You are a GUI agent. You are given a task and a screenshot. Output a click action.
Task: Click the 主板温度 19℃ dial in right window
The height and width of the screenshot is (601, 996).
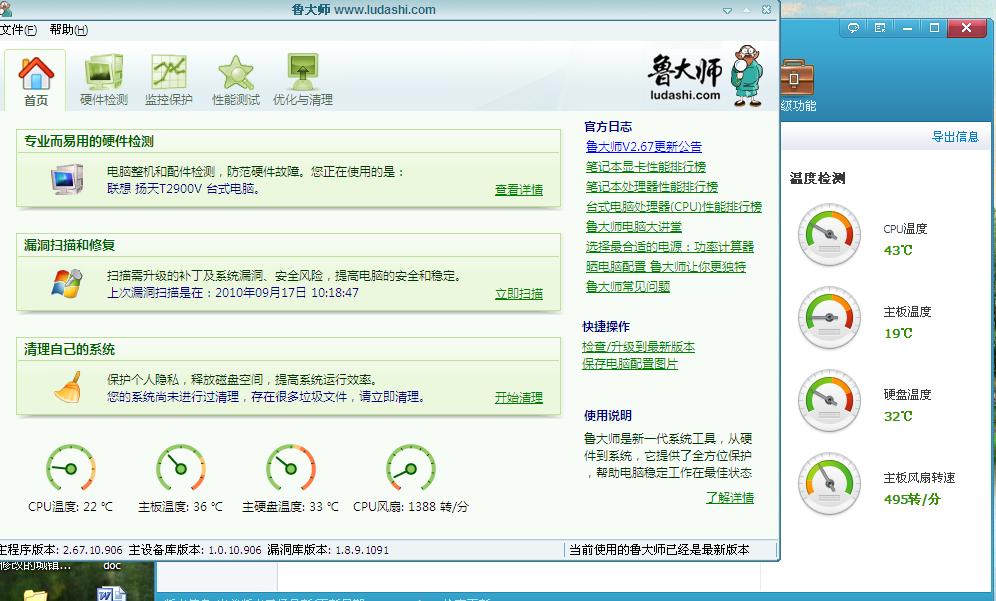click(829, 317)
